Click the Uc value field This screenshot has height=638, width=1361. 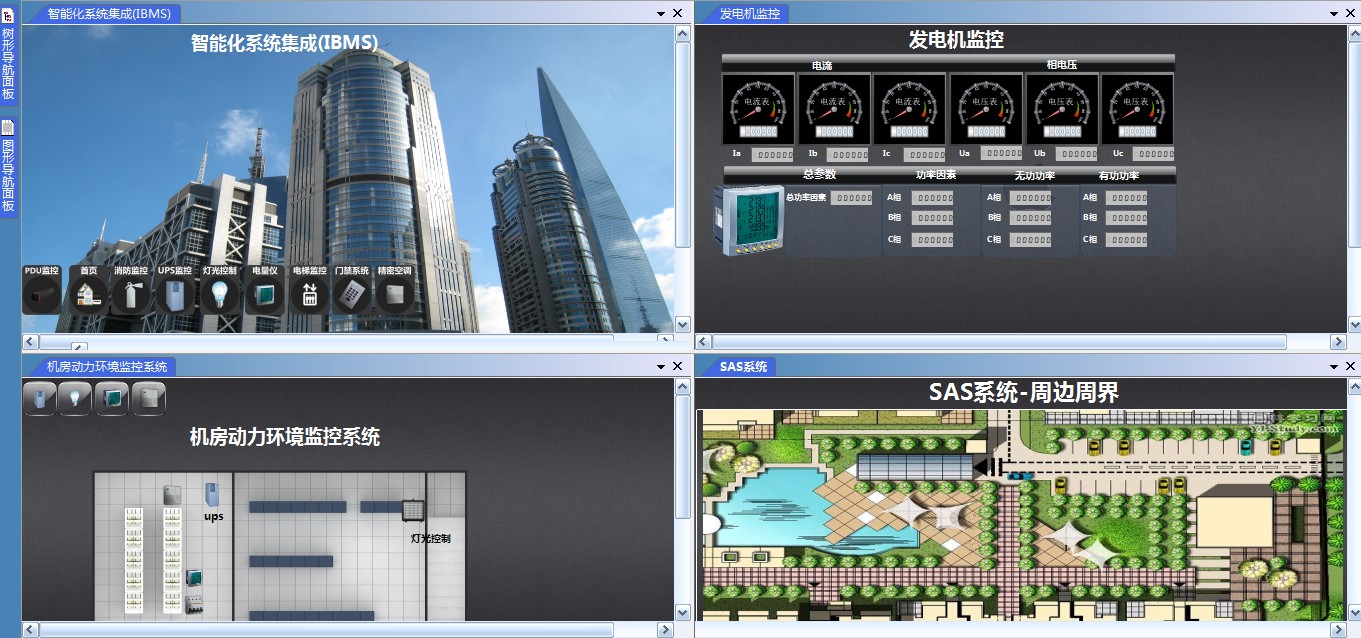point(1153,154)
